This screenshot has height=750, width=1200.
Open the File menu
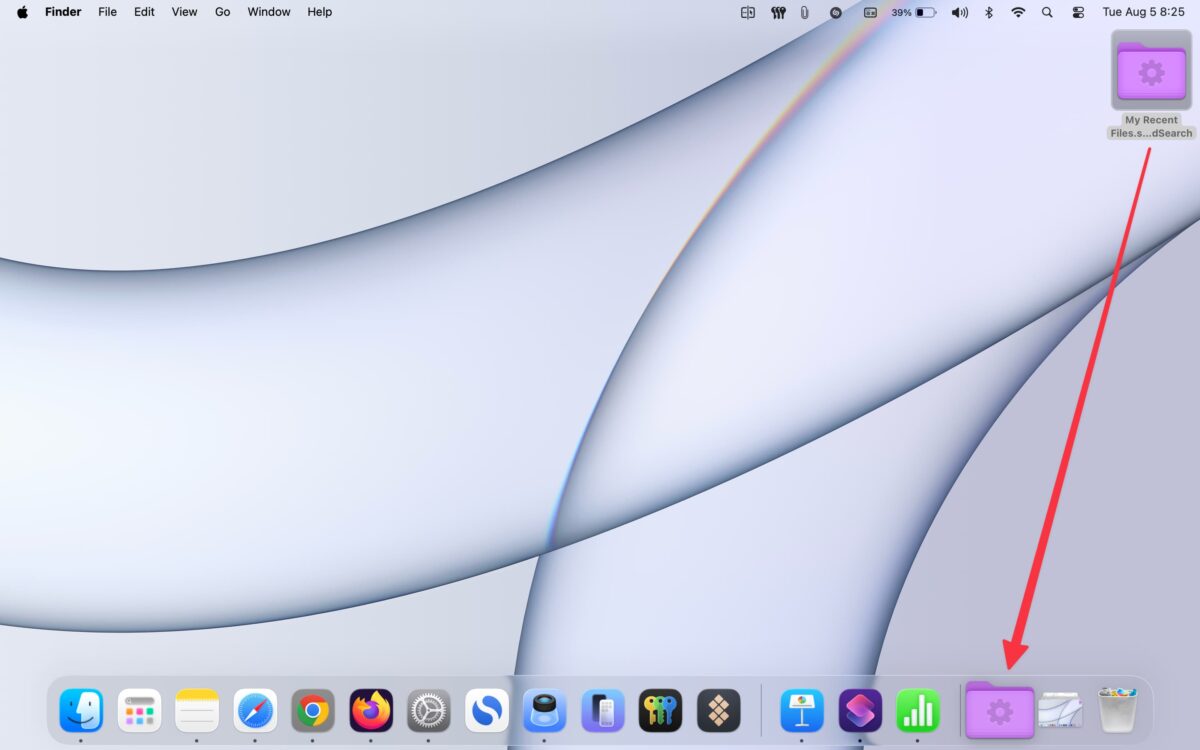click(107, 12)
